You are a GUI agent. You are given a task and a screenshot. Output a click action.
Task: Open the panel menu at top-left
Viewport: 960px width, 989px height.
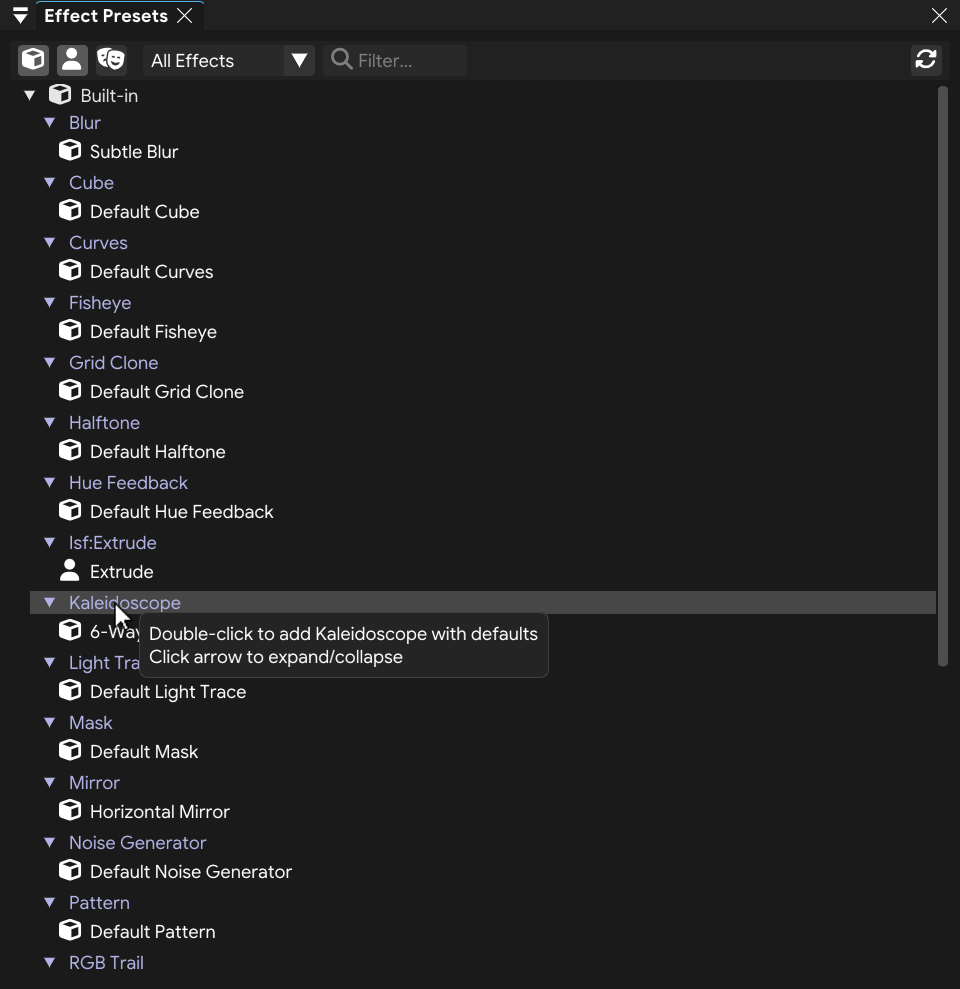tap(20, 15)
